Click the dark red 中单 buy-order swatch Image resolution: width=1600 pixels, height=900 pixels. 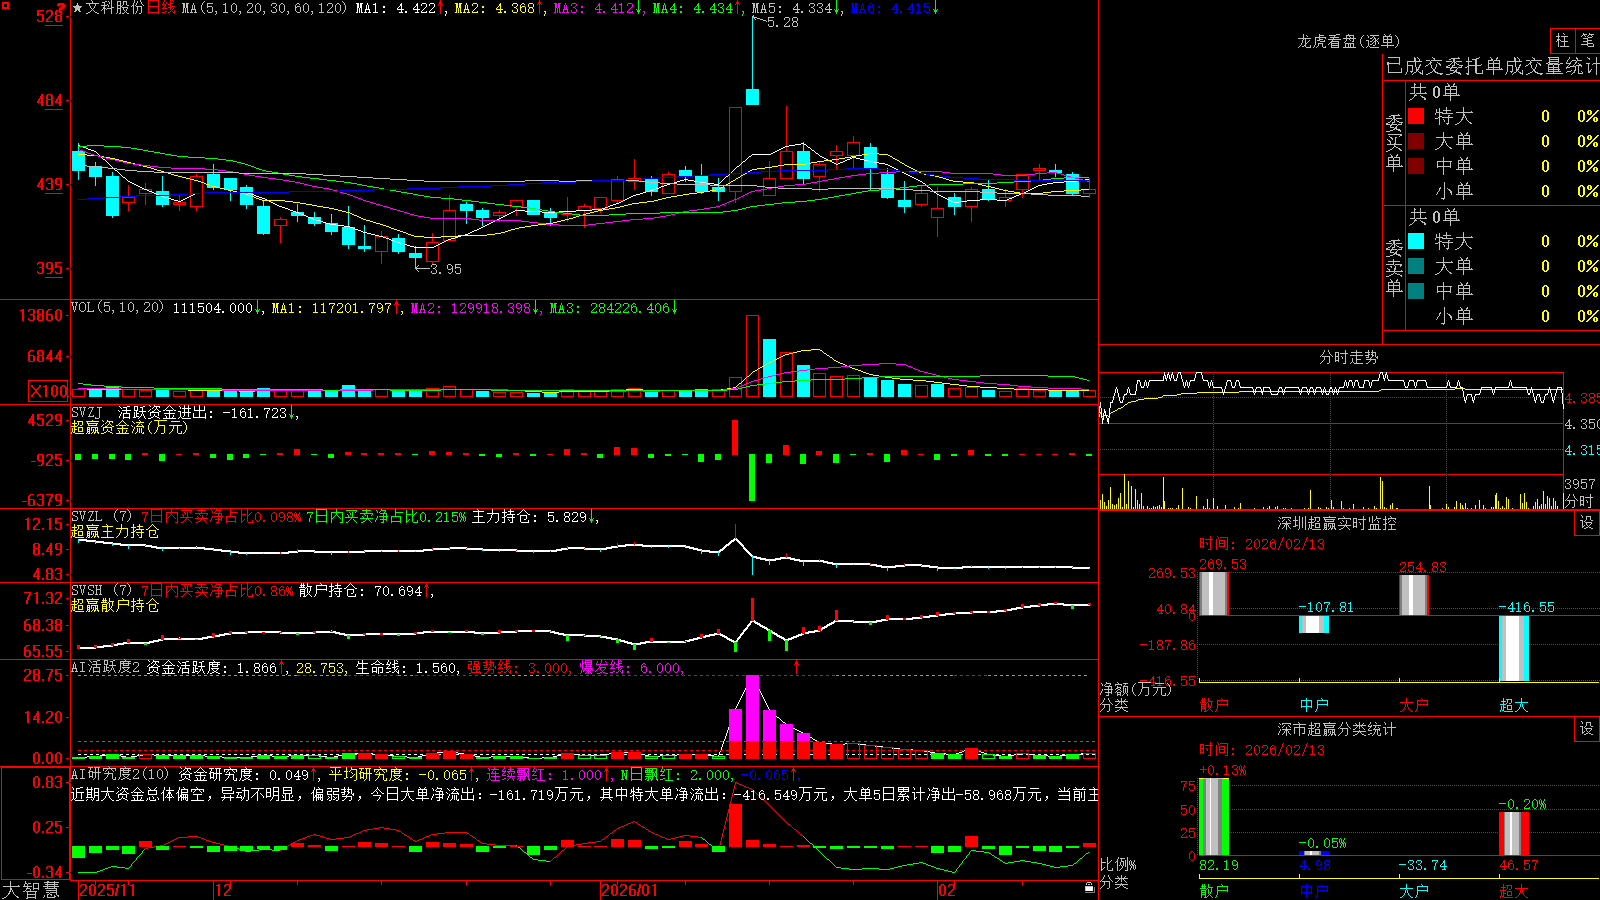[1416, 166]
